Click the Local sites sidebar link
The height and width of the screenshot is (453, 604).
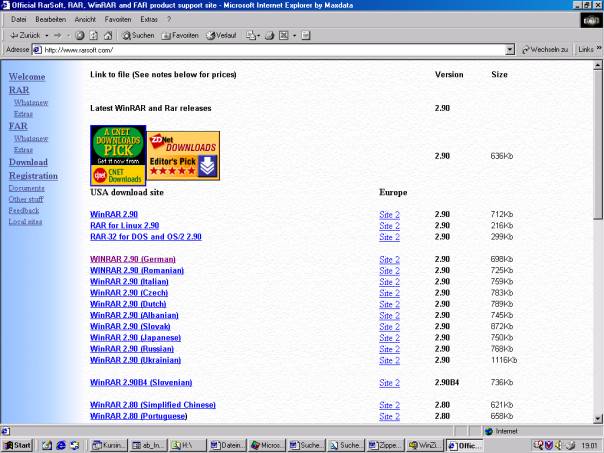(25, 221)
